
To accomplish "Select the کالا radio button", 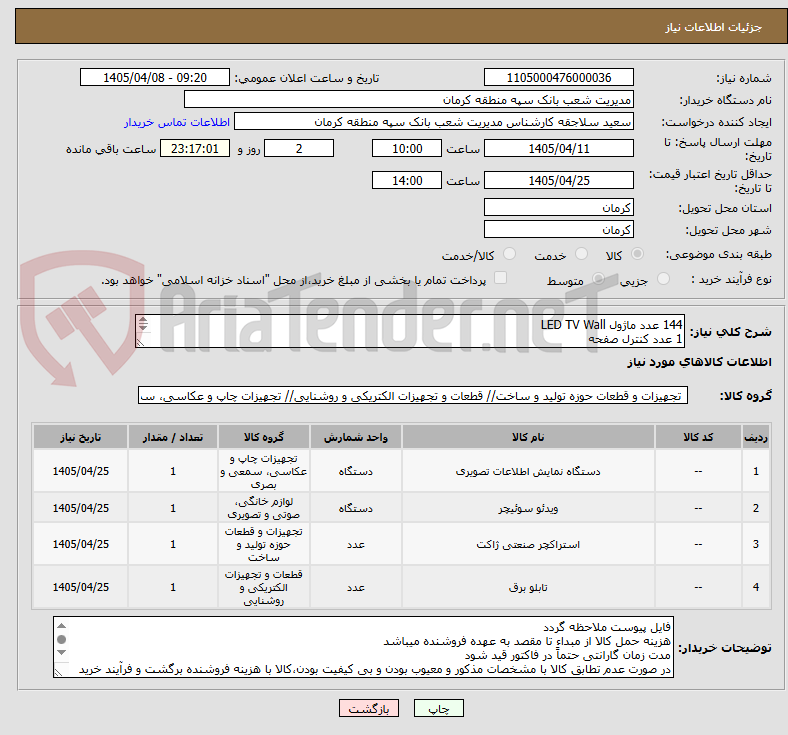I will tap(637, 254).
